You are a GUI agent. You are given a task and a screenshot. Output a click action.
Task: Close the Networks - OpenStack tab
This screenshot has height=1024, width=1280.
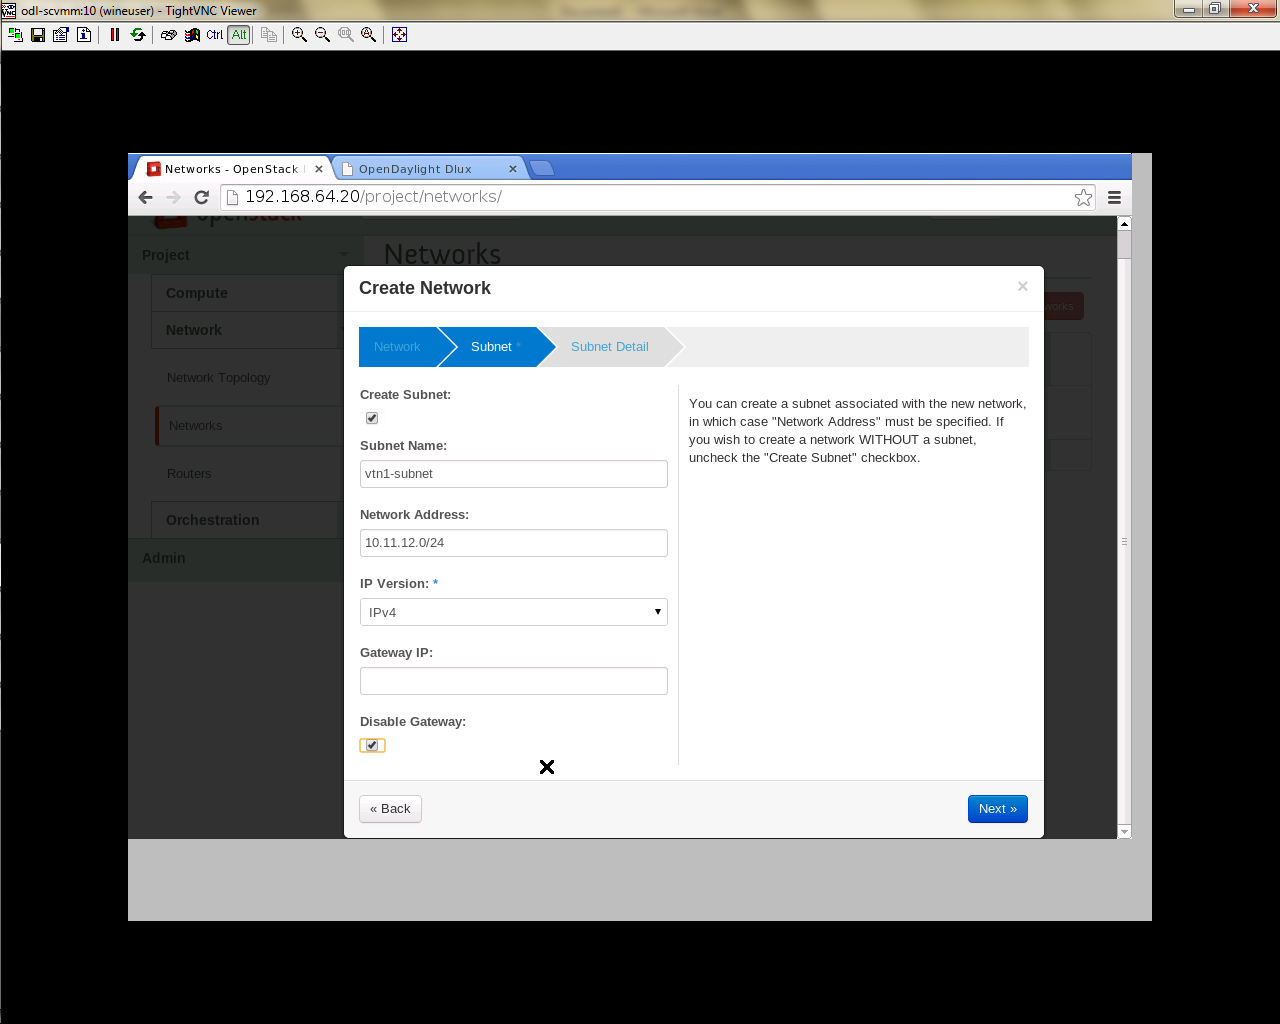tap(319, 169)
